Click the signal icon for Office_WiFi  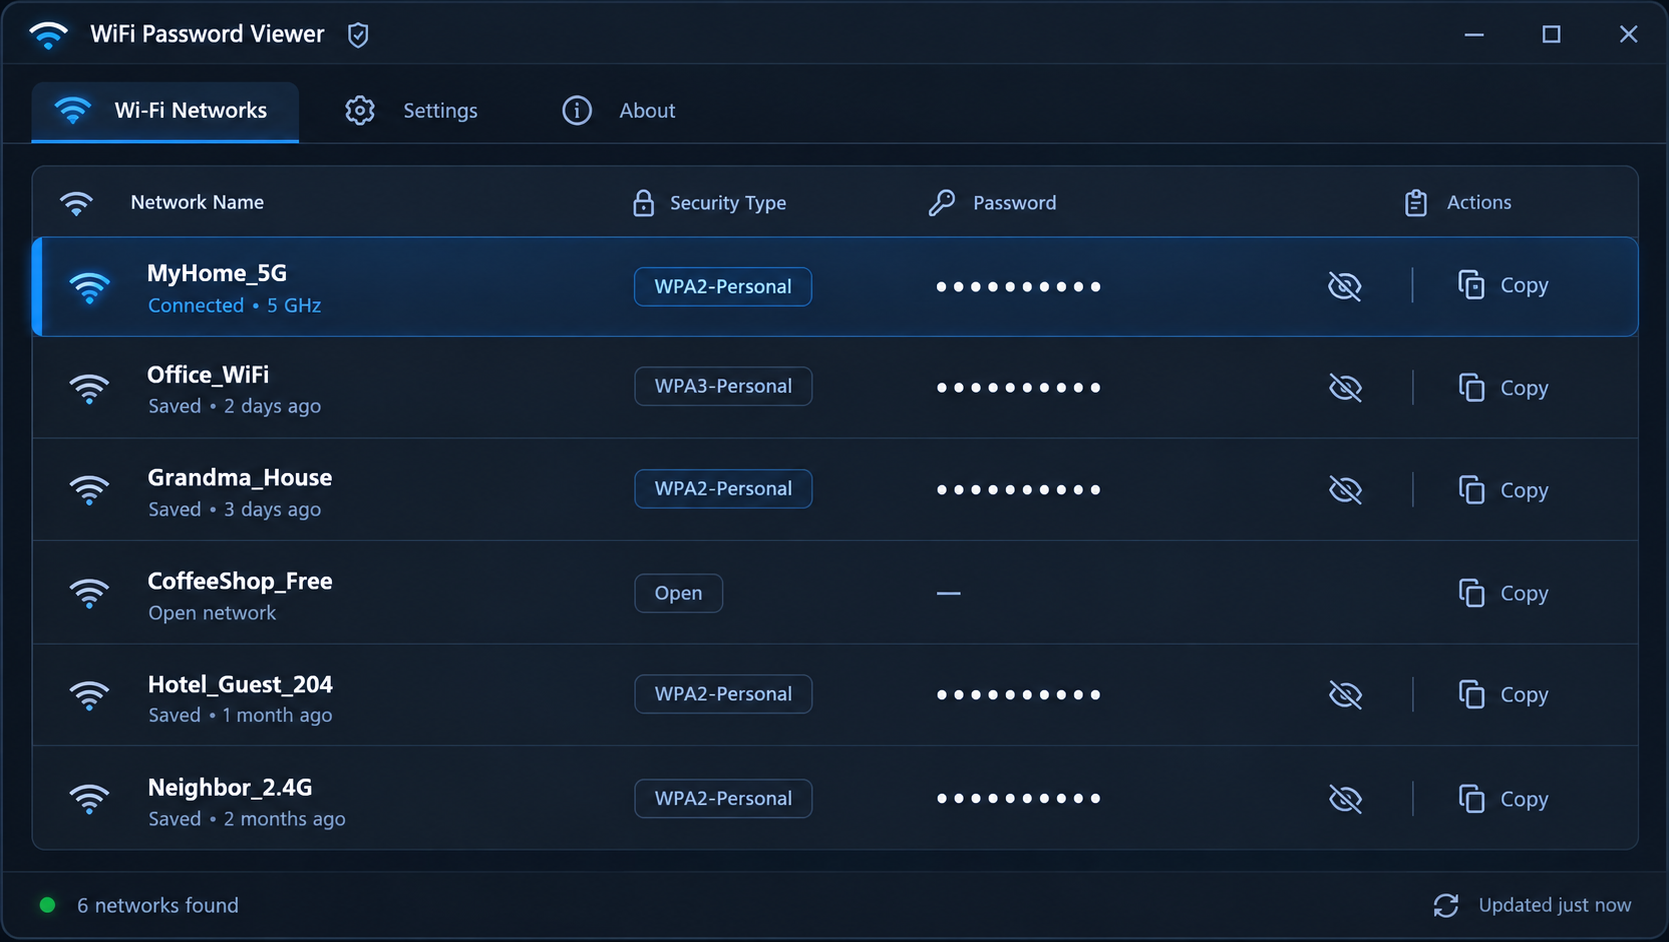(89, 389)
